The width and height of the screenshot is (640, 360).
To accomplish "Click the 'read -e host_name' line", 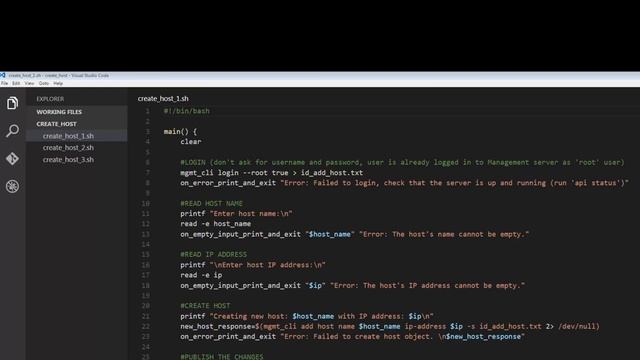I will pyautogui.click(x=216, y=224).
